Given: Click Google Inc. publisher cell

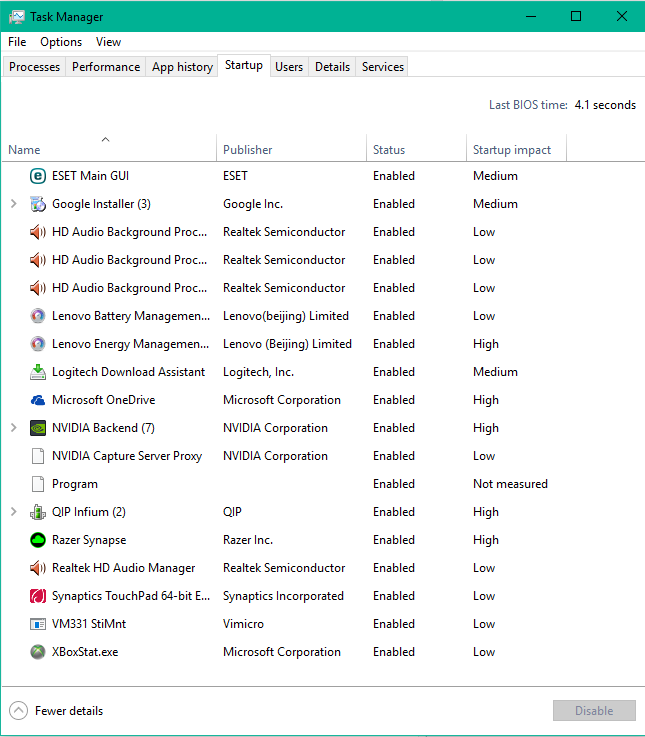Looking at the screenshot, I should [x=253, y=204].
